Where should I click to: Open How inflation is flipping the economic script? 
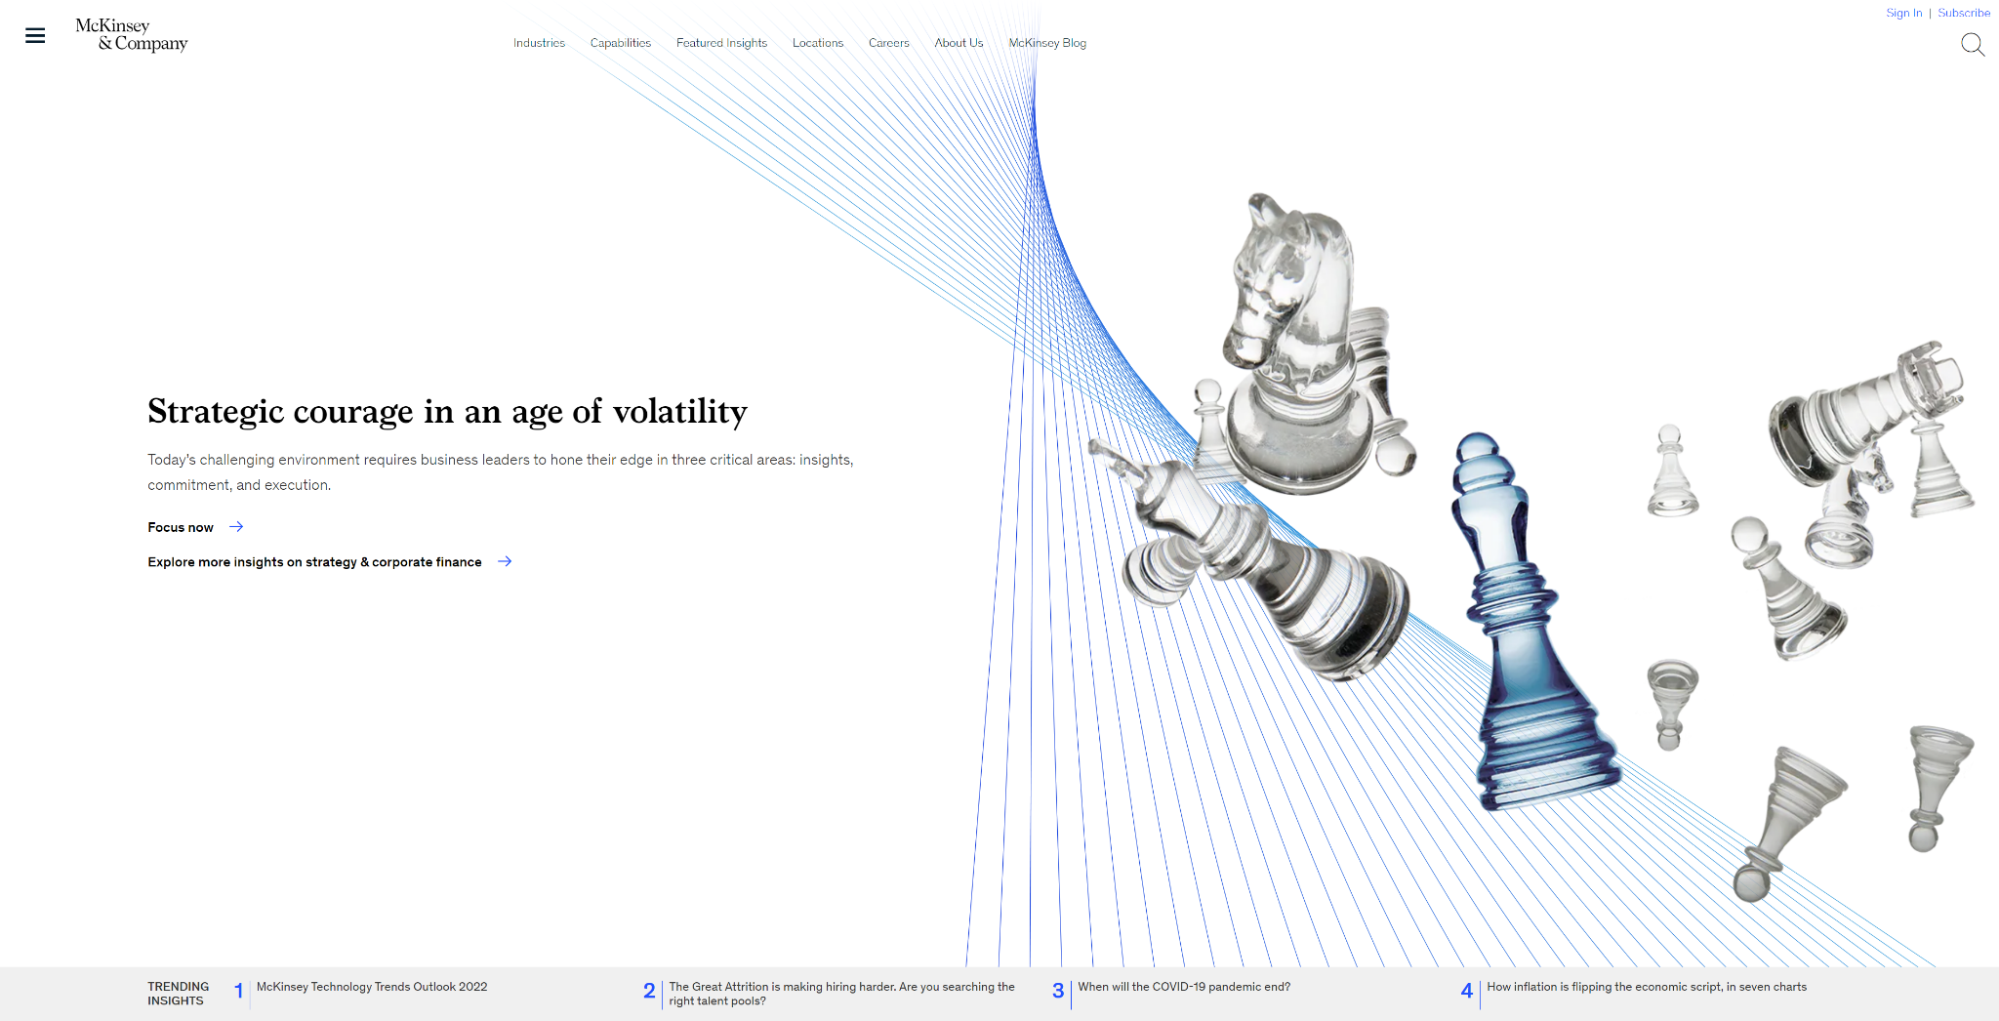click(x=1646, y=987)
